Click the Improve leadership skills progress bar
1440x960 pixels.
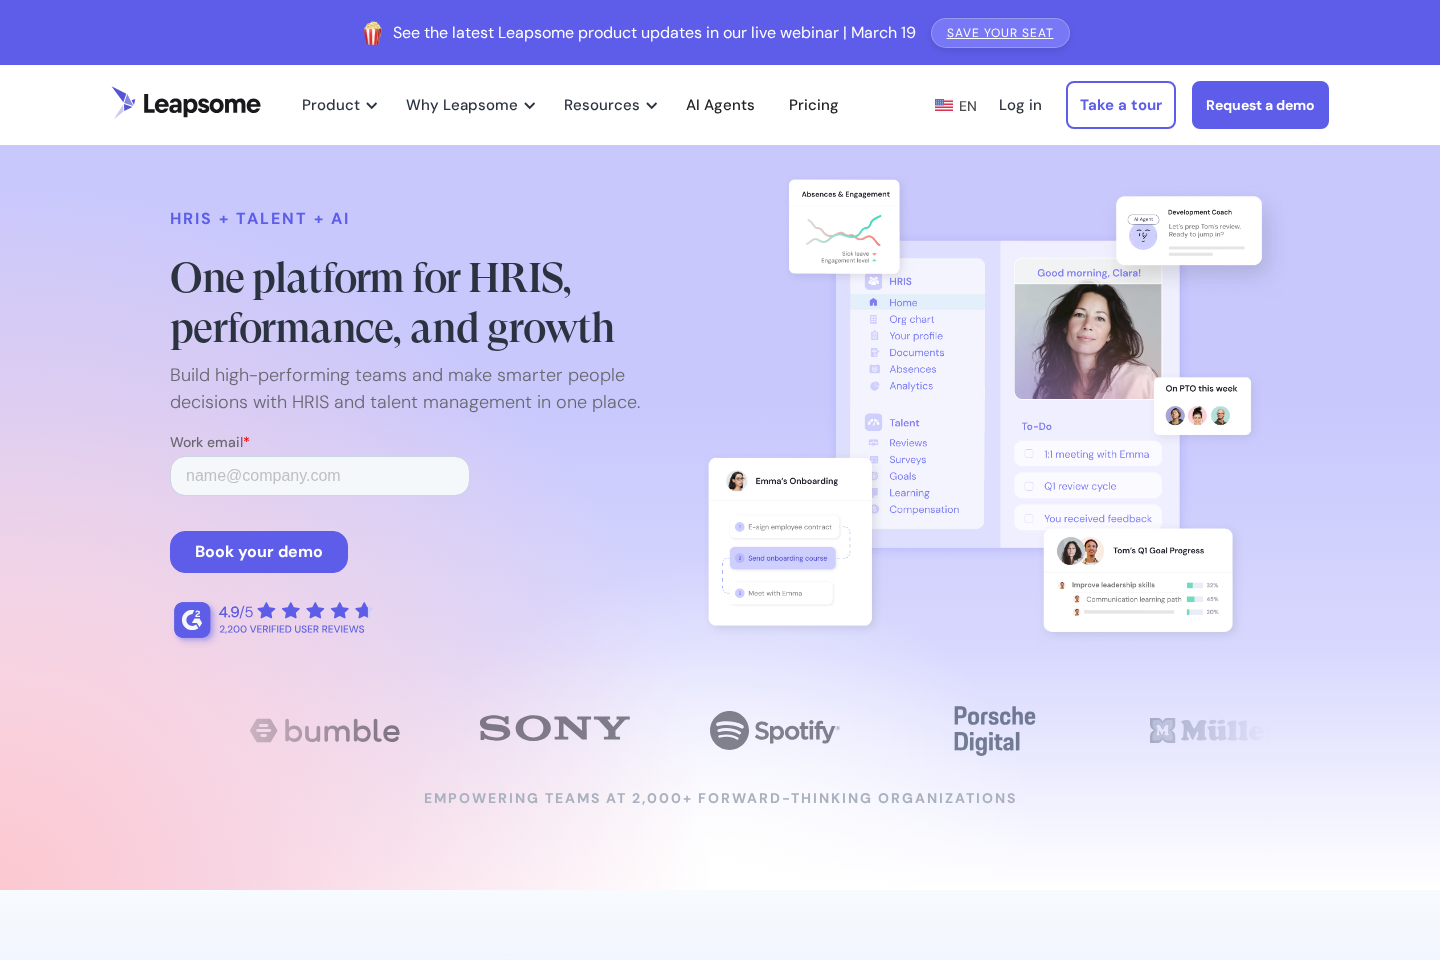coord(1194,585)
